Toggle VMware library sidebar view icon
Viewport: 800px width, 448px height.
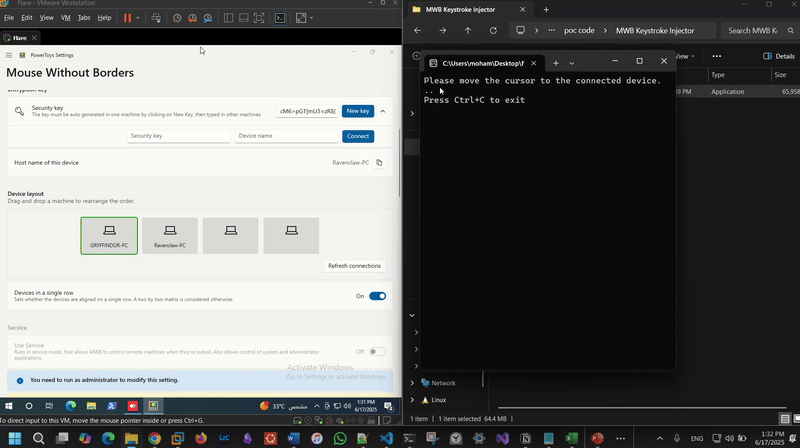[x=229, y=18]
